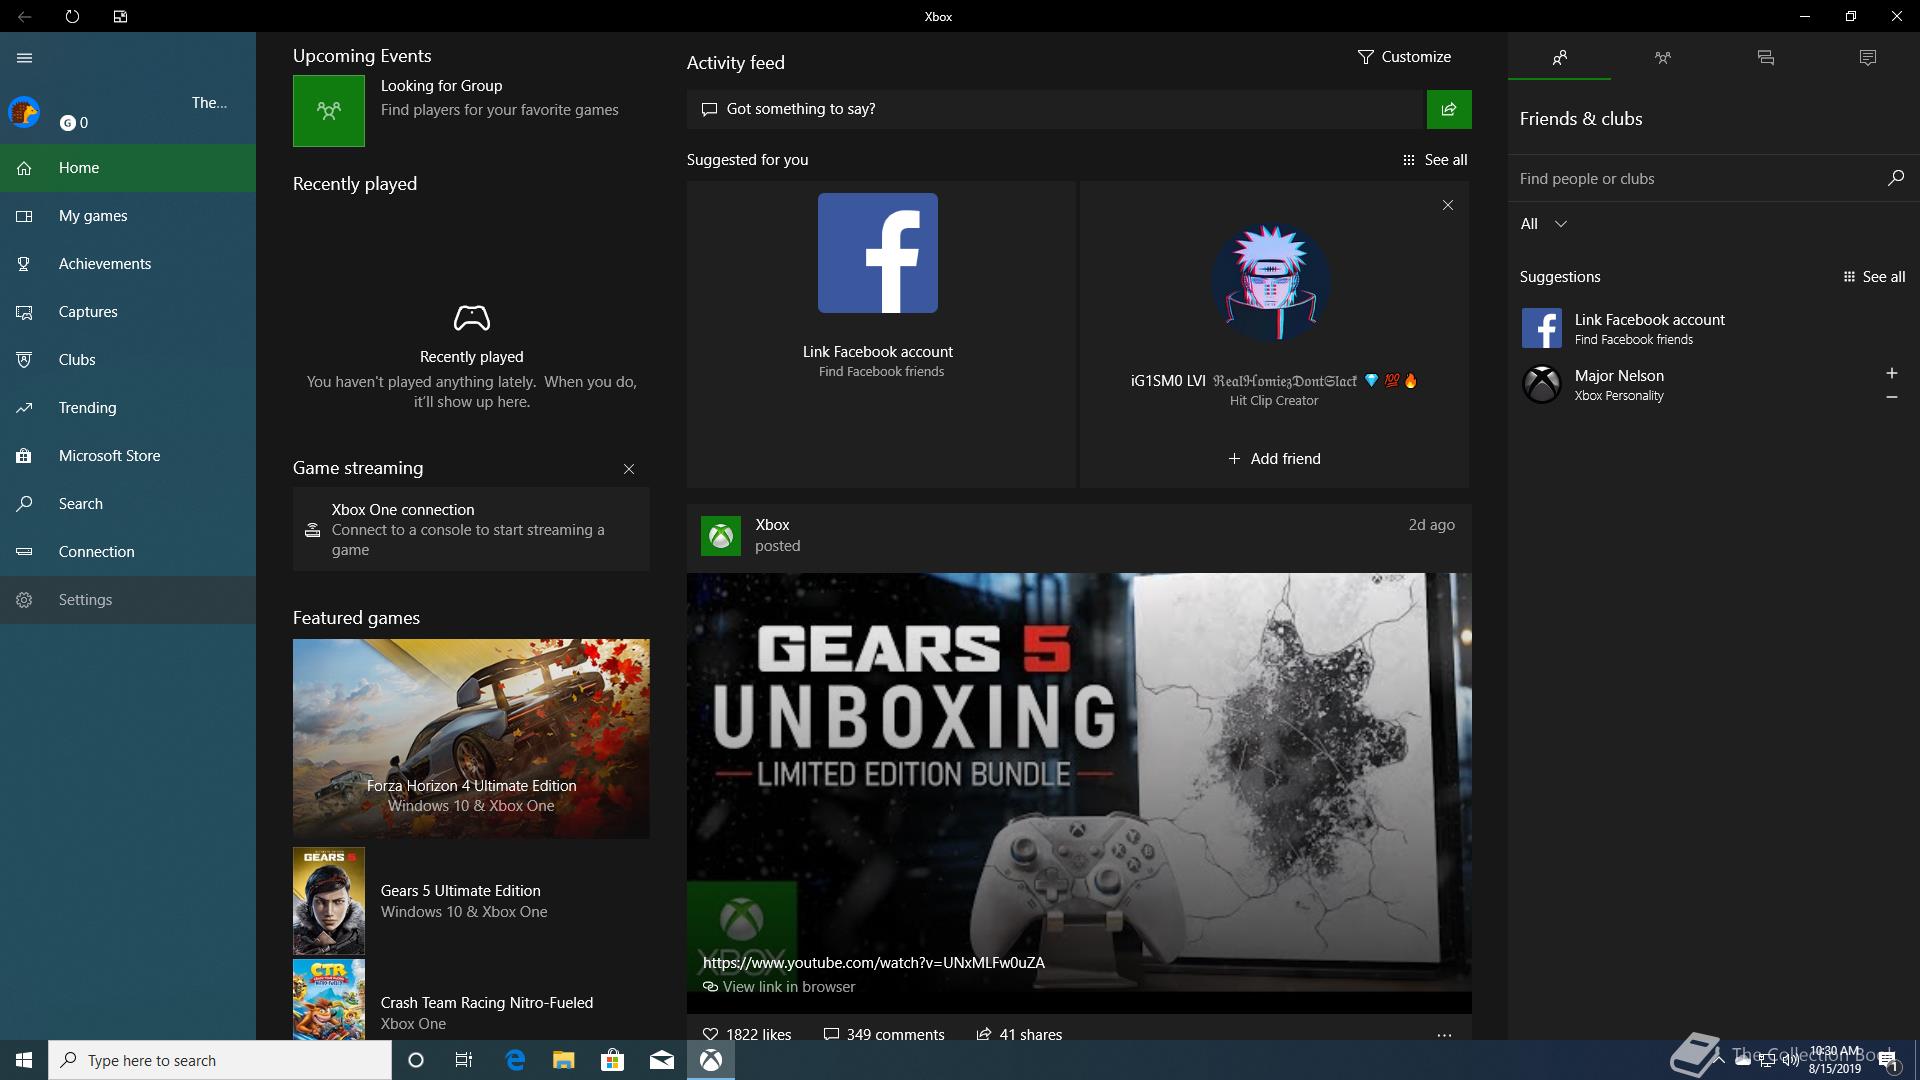Click Customize activity feed filter
The height and width of the screenshot is (1080, 1920).
[1404, 57]
